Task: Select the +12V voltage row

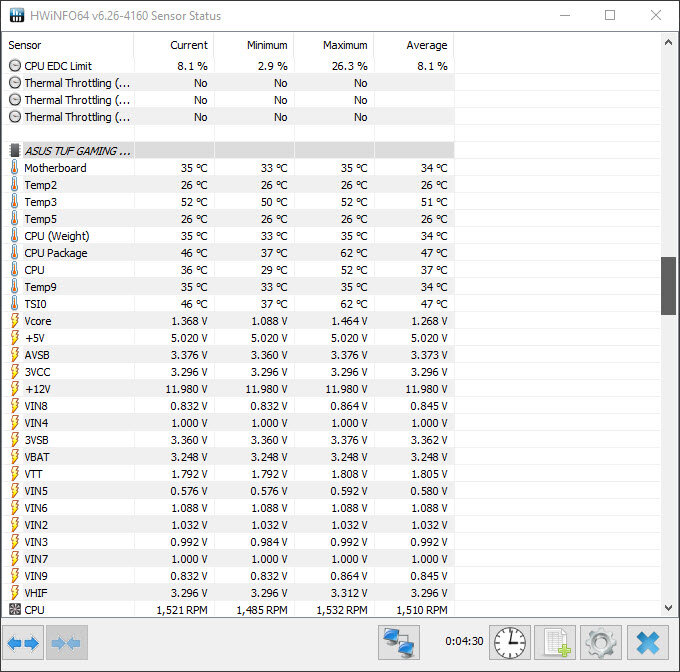Action: tap(38, 389)
